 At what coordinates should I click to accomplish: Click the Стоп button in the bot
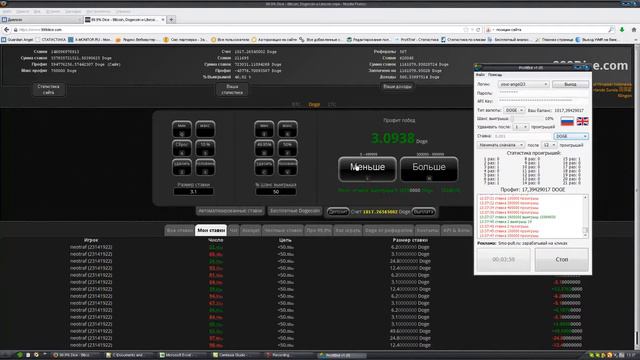tap(562, 259)
